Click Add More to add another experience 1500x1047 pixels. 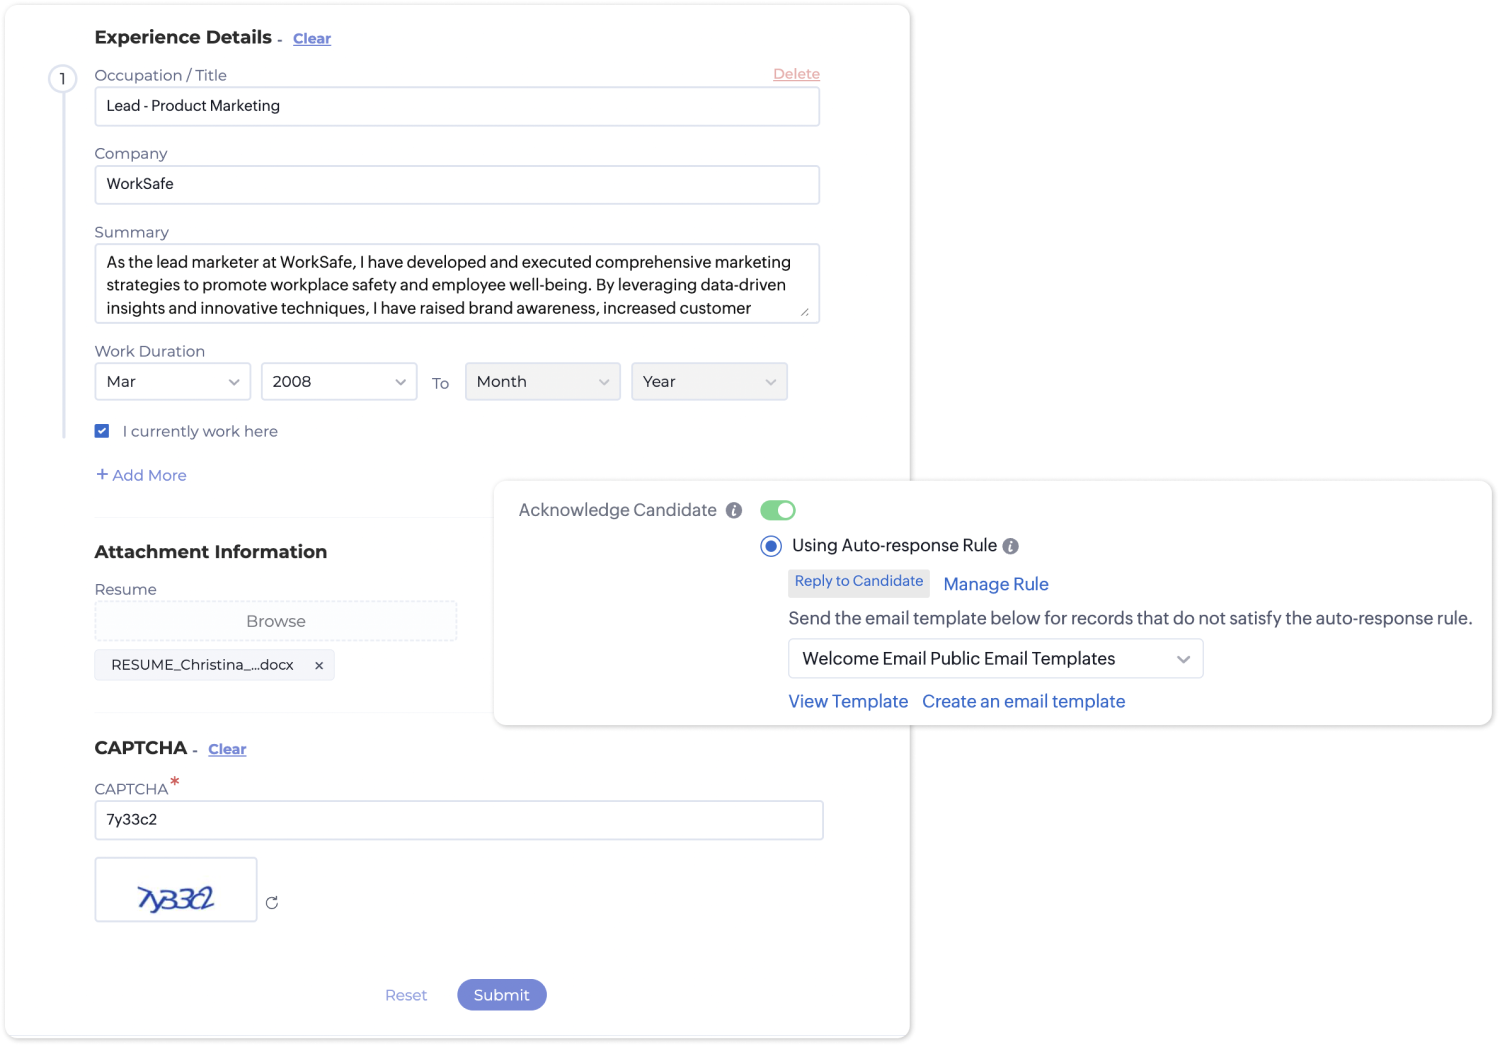coord(140,475)
